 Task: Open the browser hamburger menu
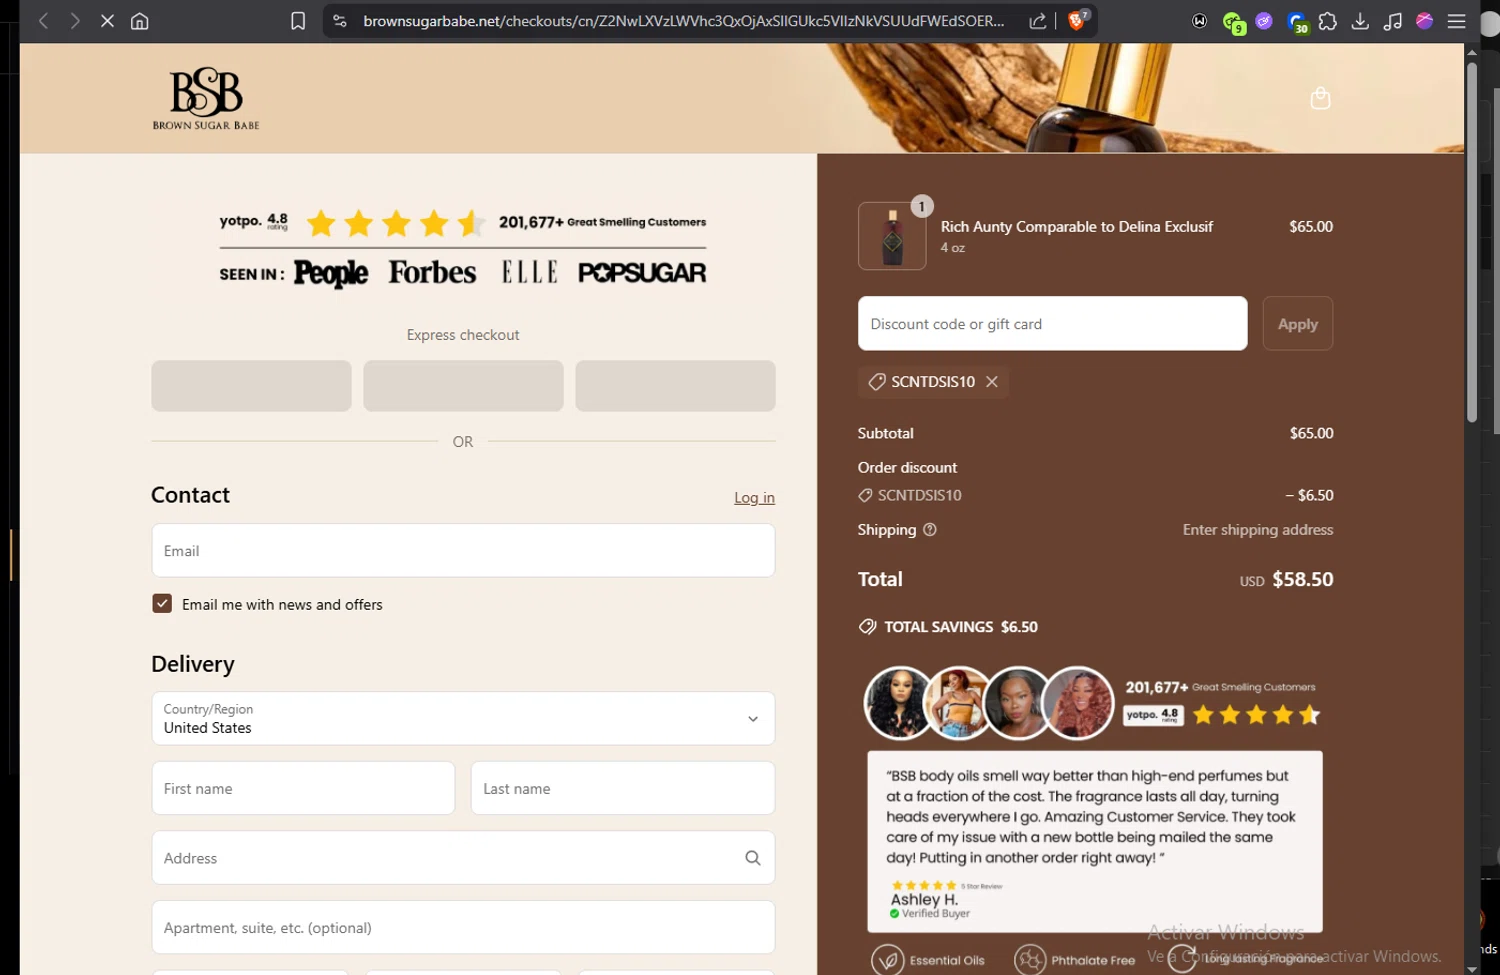(x=1457, y=21)
